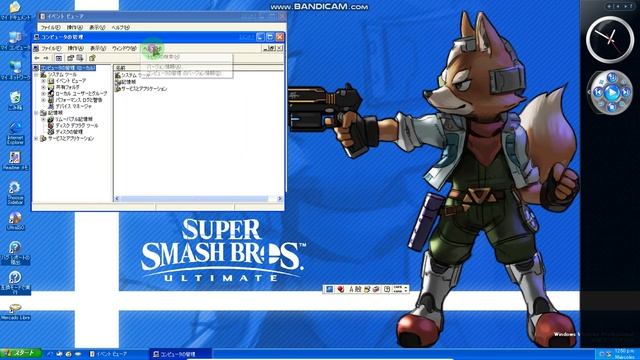
Task: Skip to previous track in sidebar player
Action: point(598,93)
